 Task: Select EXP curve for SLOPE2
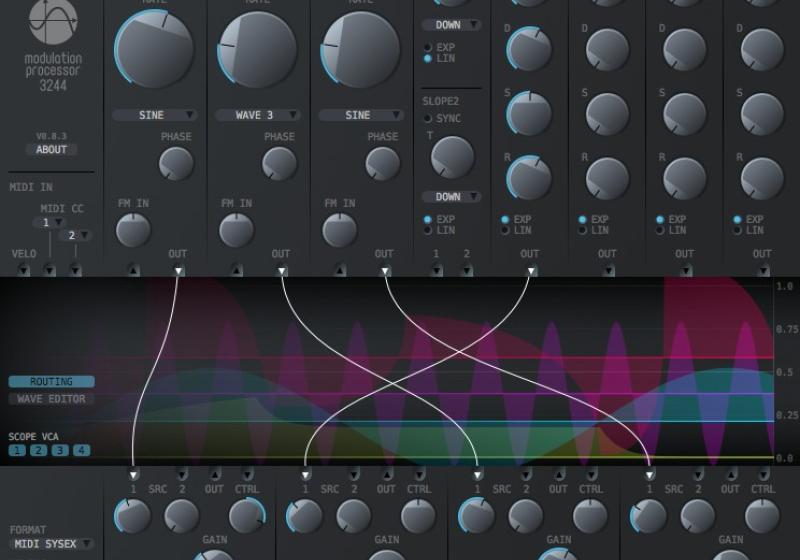pos(429,219)
